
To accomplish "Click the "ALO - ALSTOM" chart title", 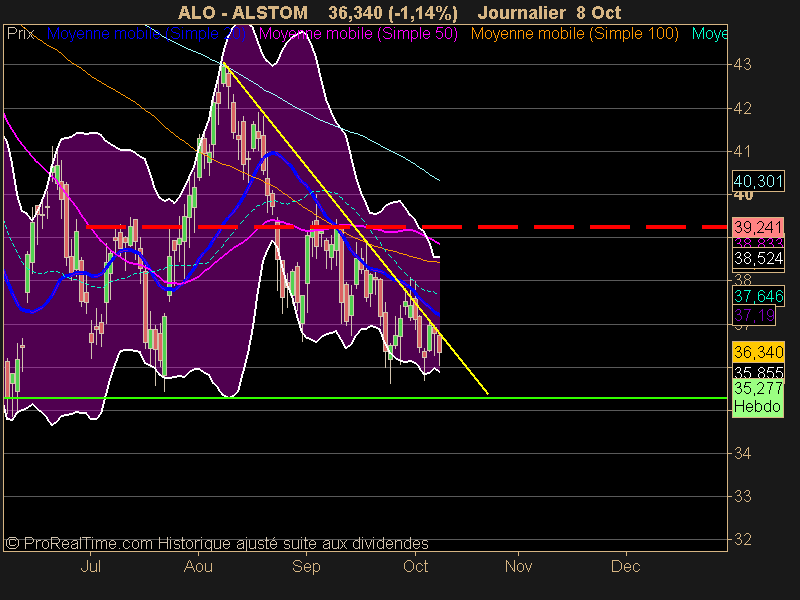I will point(243,12).
